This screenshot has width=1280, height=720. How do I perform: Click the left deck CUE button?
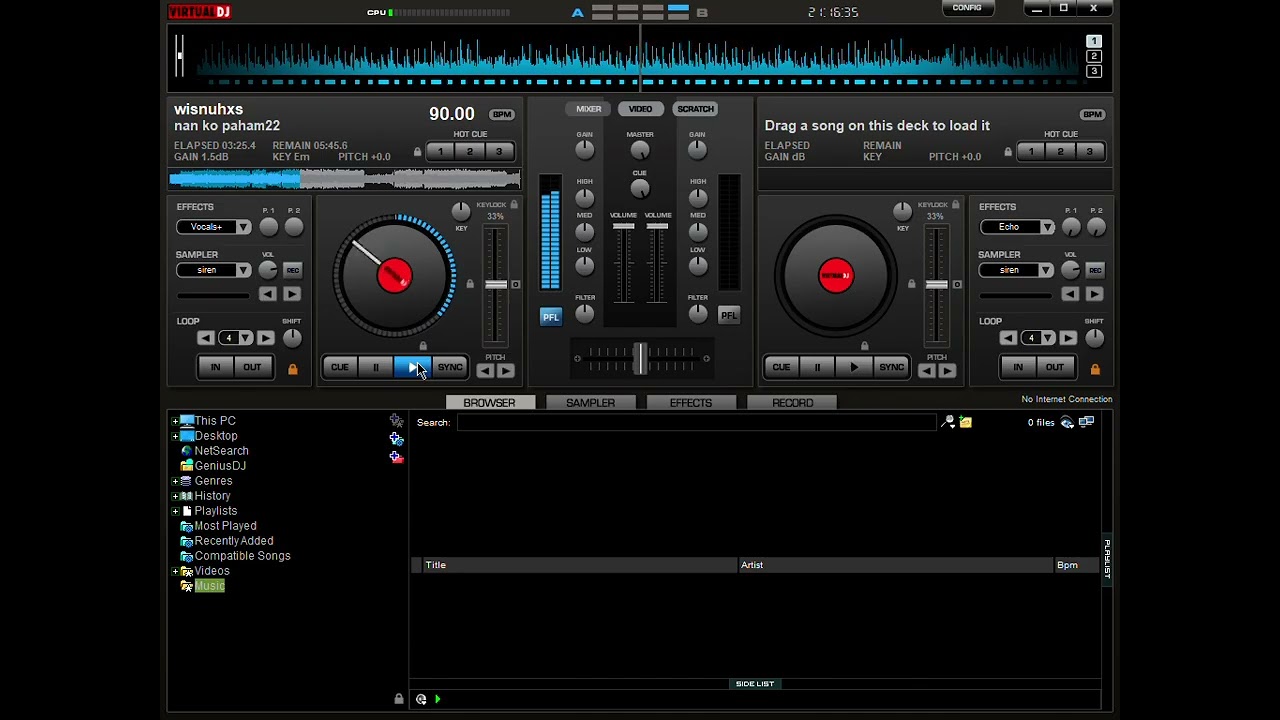click(x=340, y=367)
